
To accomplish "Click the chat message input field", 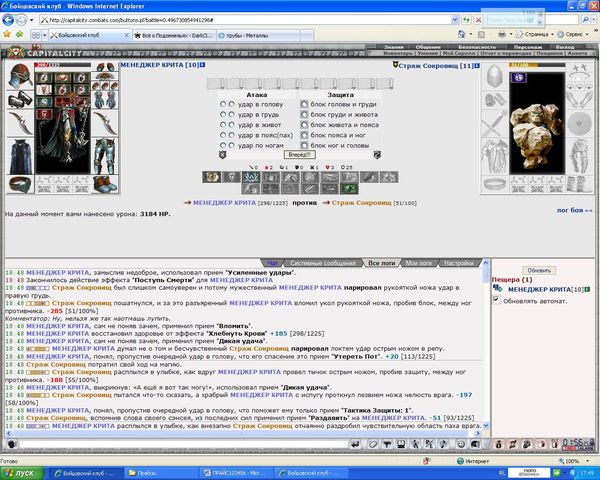I will point(184,444).
